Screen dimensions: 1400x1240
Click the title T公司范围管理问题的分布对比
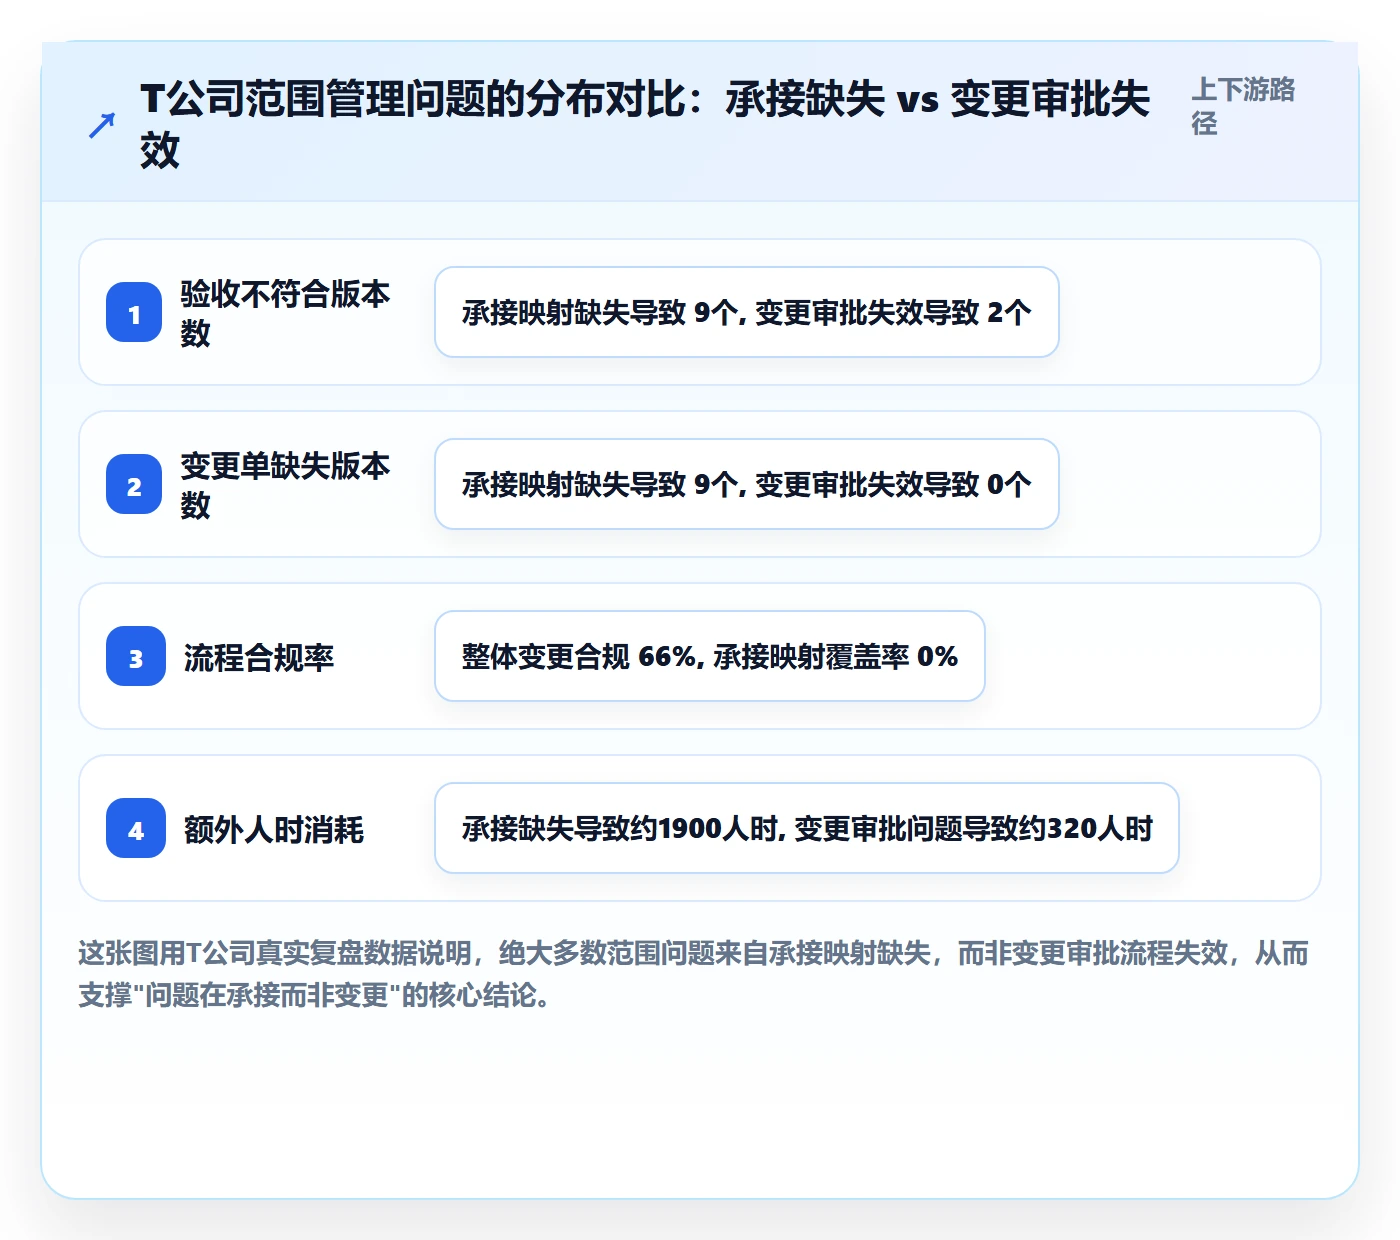(x=645, y=125)
